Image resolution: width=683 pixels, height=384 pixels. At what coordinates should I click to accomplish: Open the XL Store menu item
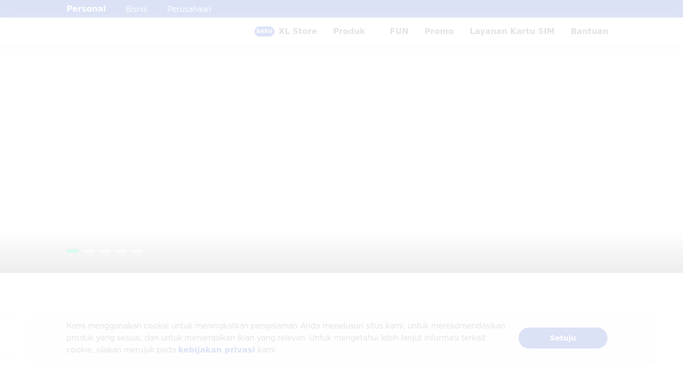tap(298, 31)
